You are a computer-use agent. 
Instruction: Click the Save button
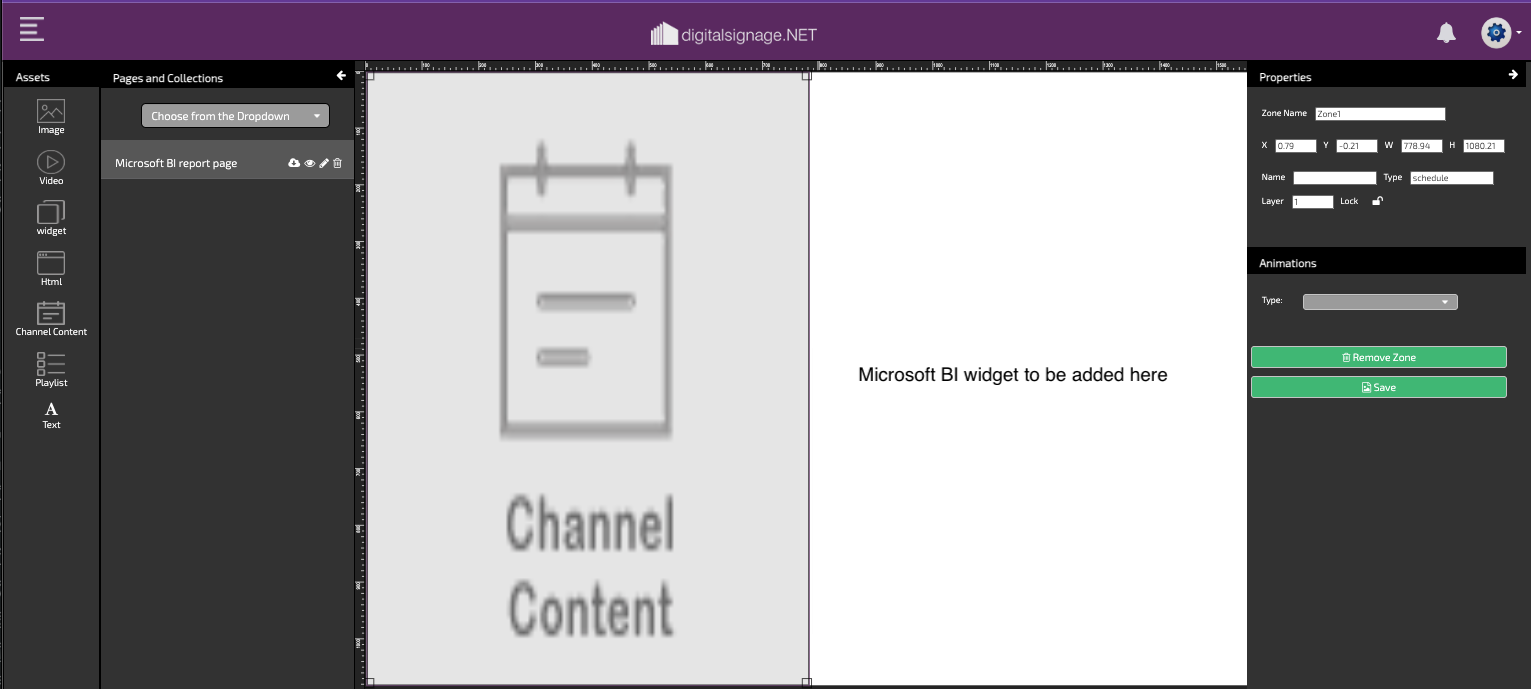point(1379,387)
